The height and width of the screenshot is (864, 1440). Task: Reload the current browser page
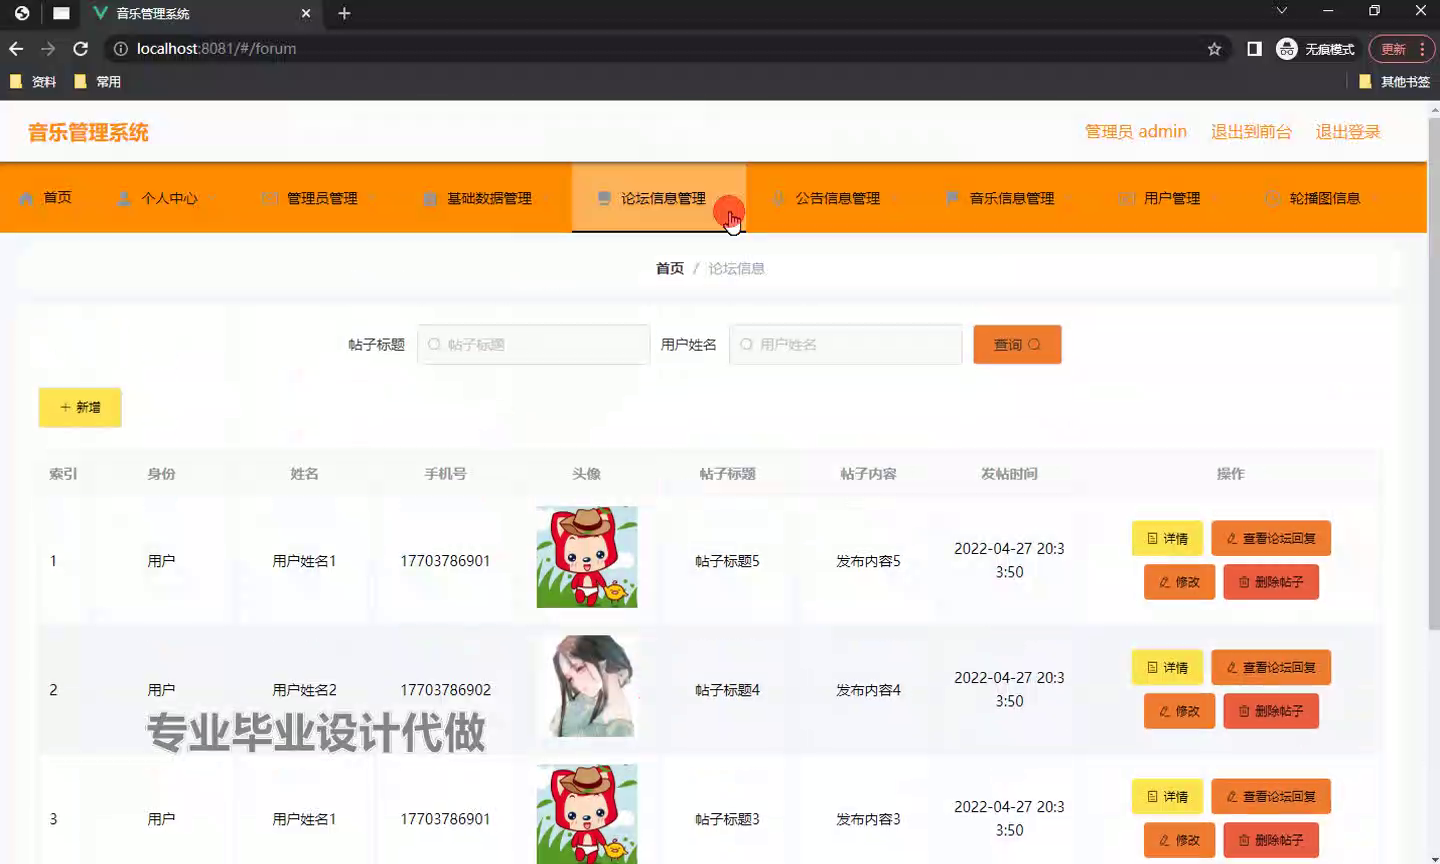pyautogui.click(x=81, y=49)
